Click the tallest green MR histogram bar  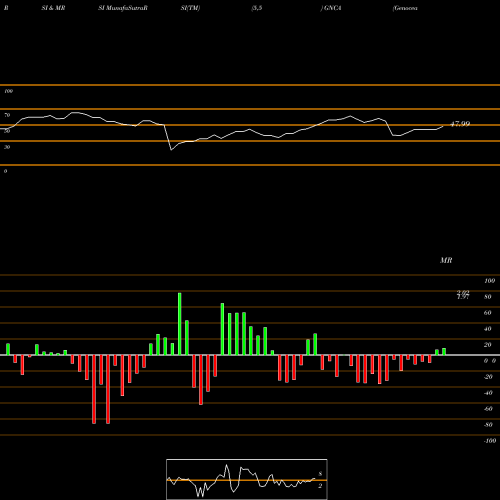click(x=180, y=324)
